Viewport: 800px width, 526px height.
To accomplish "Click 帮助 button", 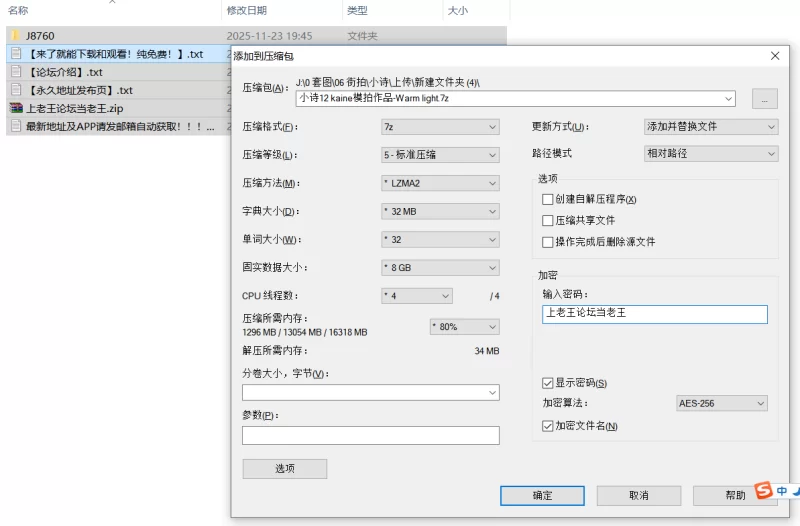I will point(735,495).
